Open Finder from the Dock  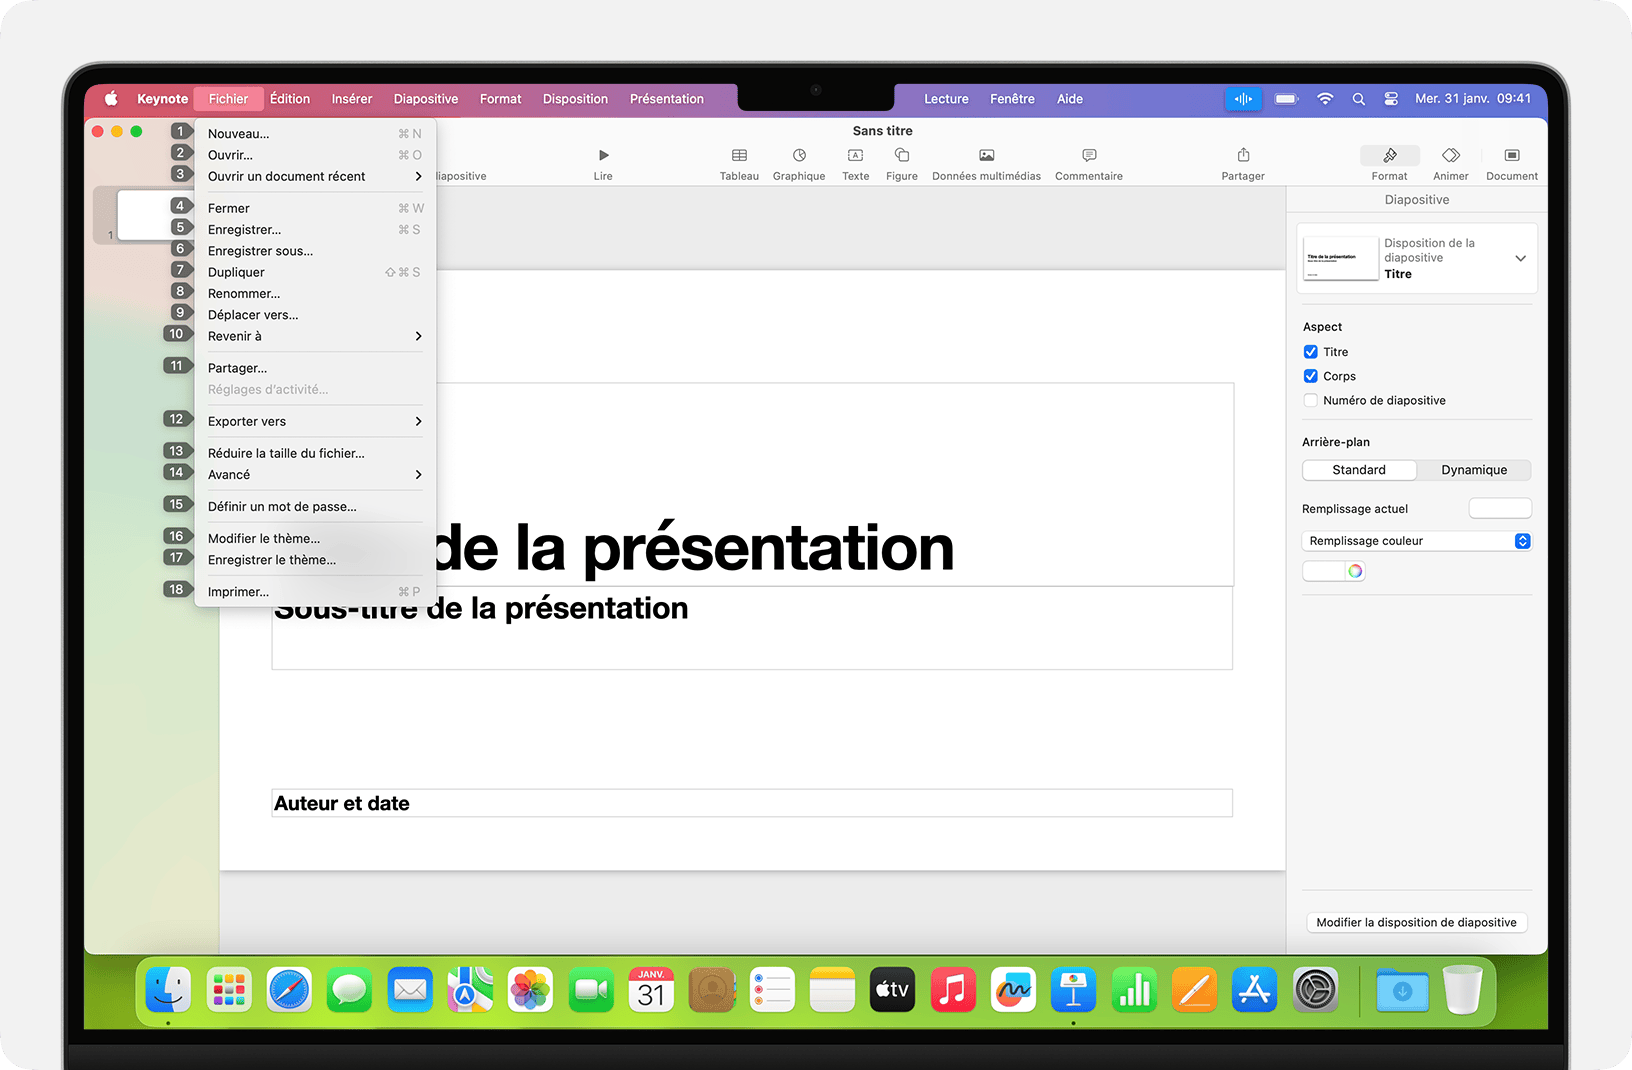(x=168, y=991)
